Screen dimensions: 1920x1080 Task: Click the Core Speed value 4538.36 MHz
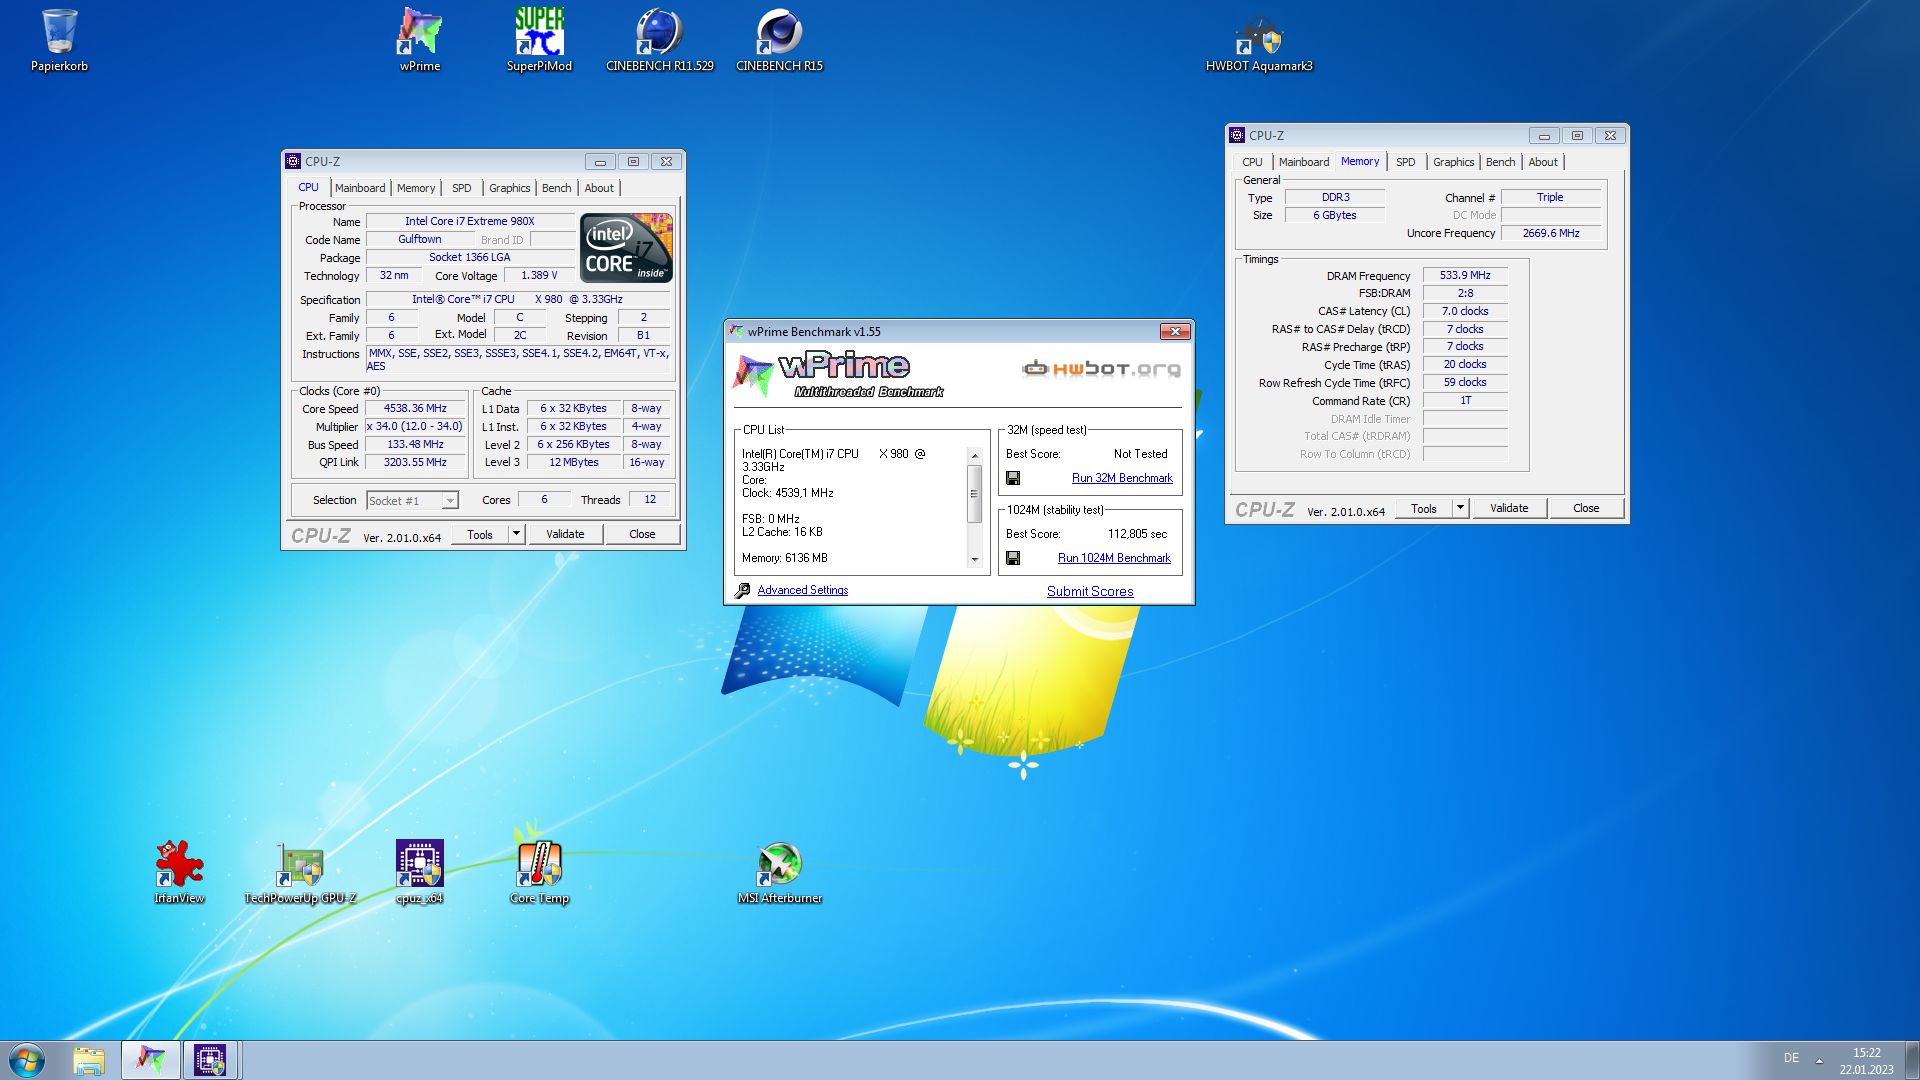click(x=415, y=408)
